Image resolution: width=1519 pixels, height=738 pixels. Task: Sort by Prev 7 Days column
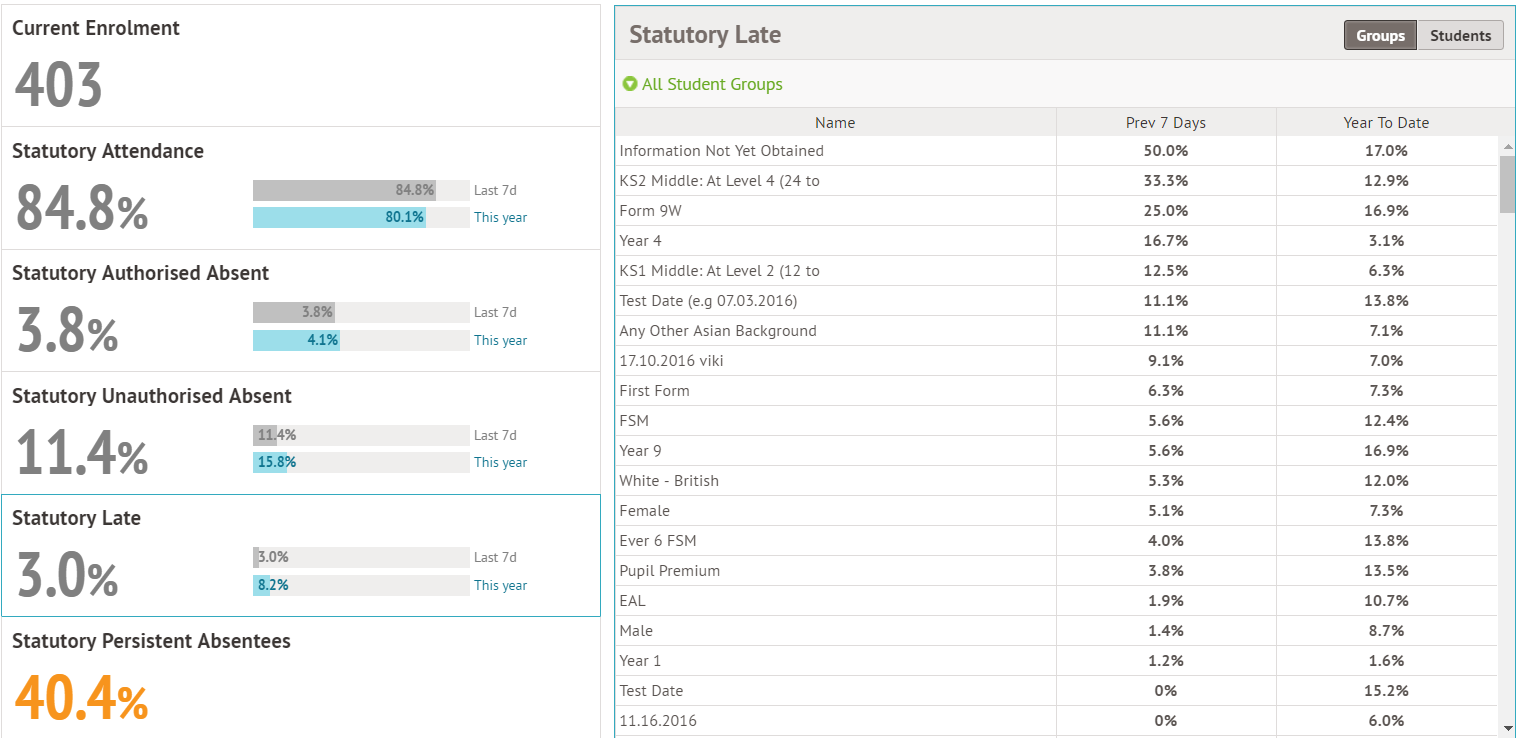(1166, 122)
